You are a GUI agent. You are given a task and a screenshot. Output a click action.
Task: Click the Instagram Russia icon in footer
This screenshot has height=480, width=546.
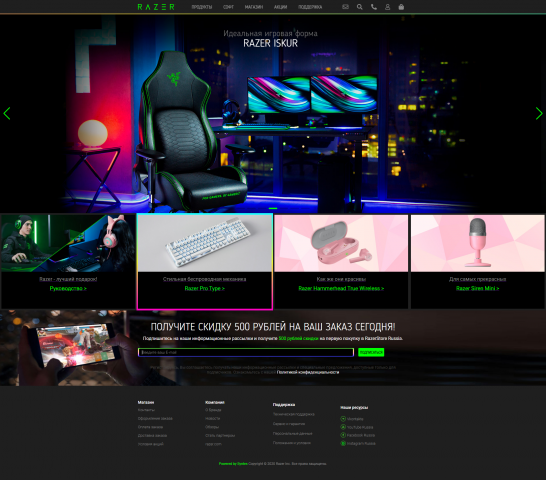pos(343,443)
